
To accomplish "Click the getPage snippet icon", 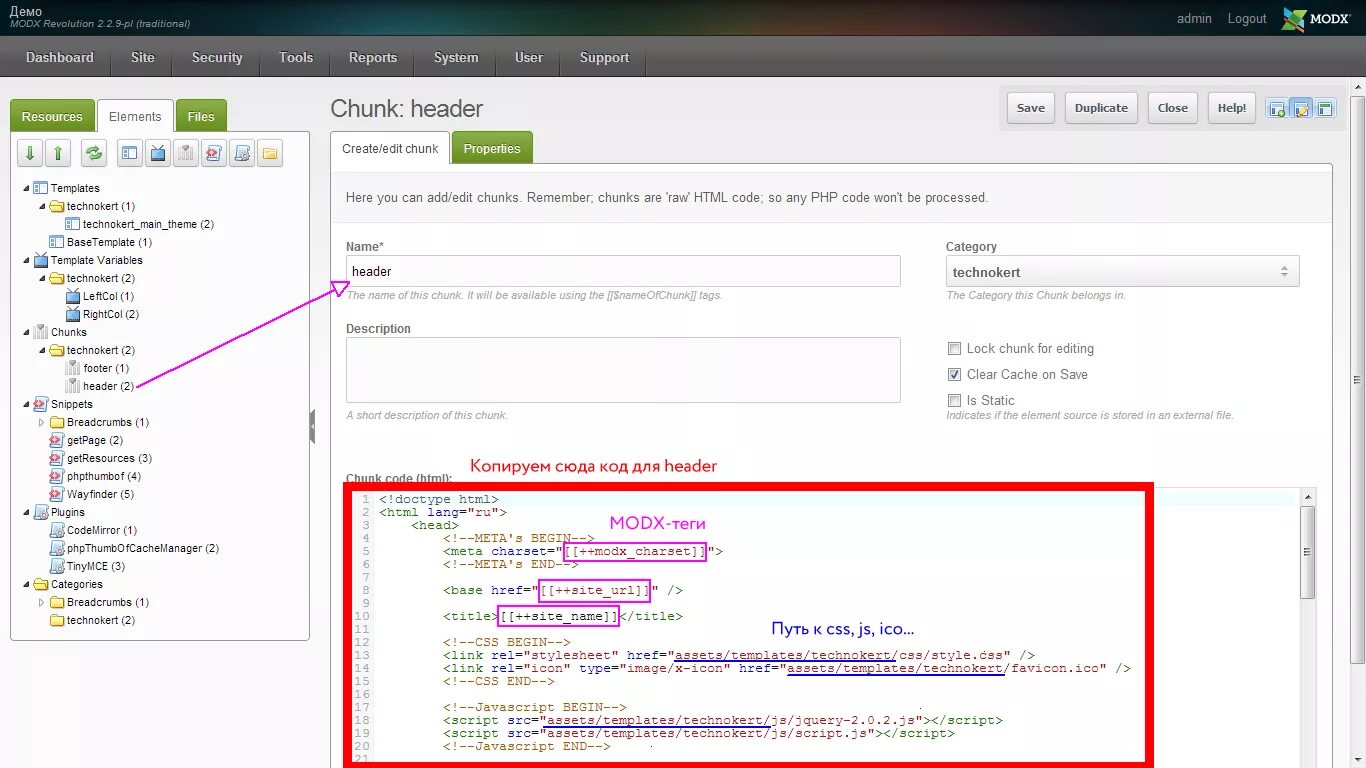I will click(x=56, y=440).
